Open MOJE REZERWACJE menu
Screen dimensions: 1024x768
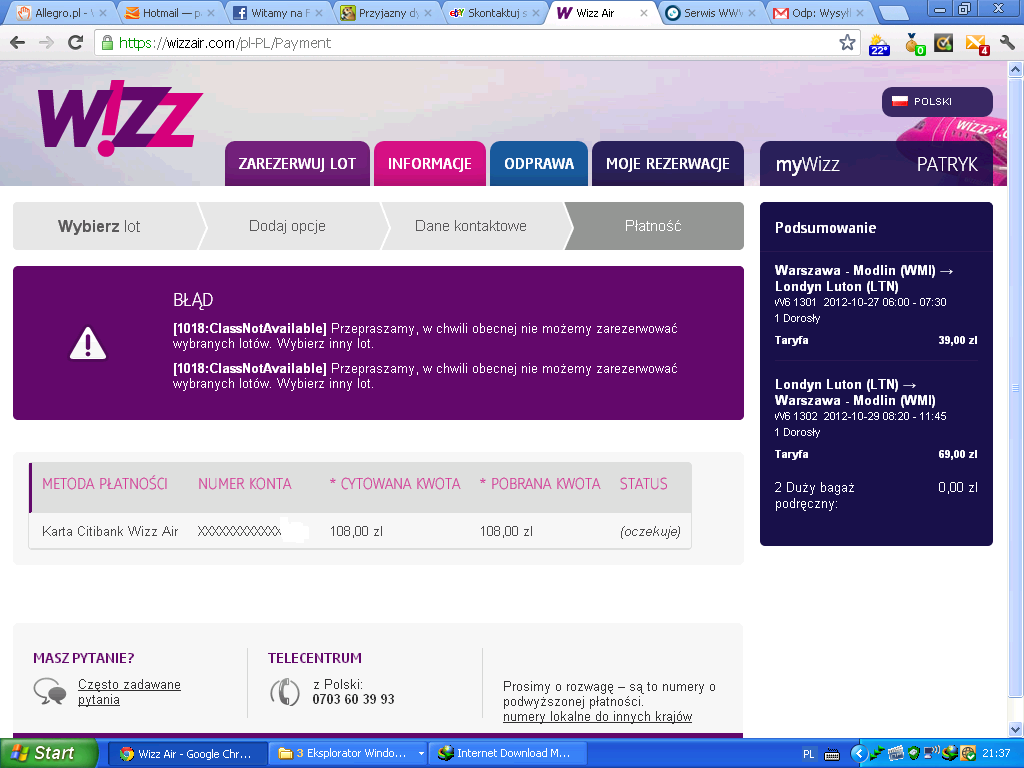[667, 163]
